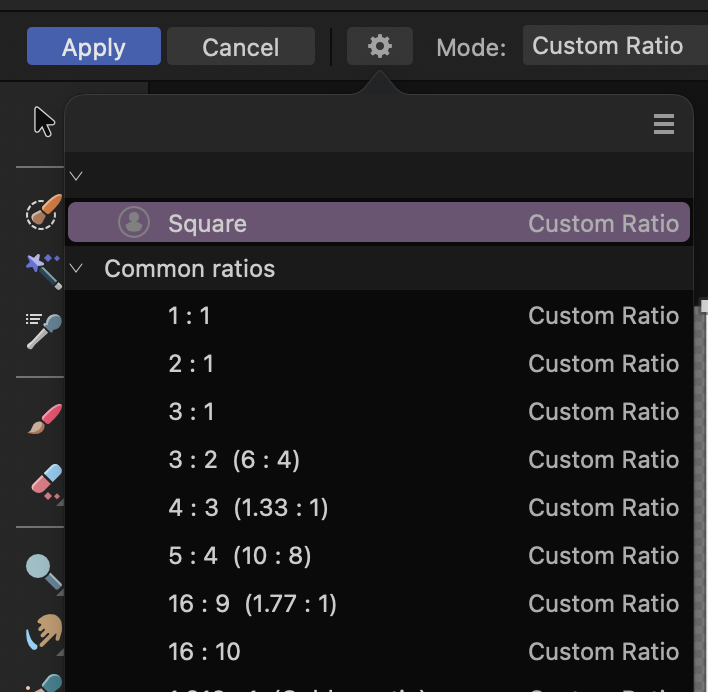Open the crop presets gear menu
Image resolution: width=708 pixels, height=692 pixels.
(379, 46)
